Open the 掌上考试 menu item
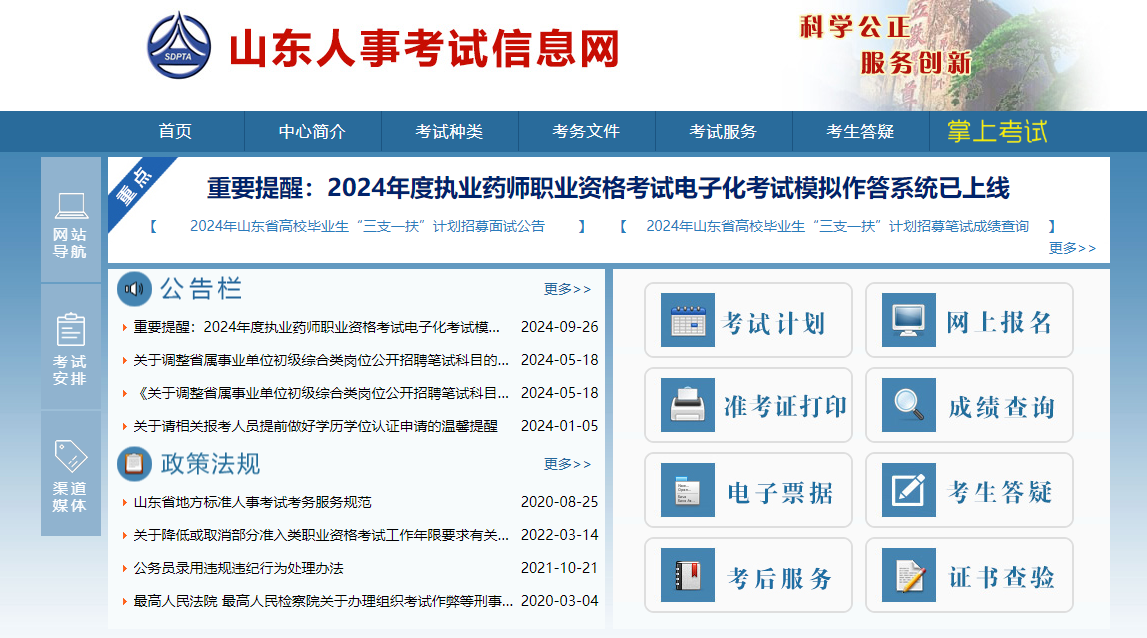1147x638 pixels. 997,132
